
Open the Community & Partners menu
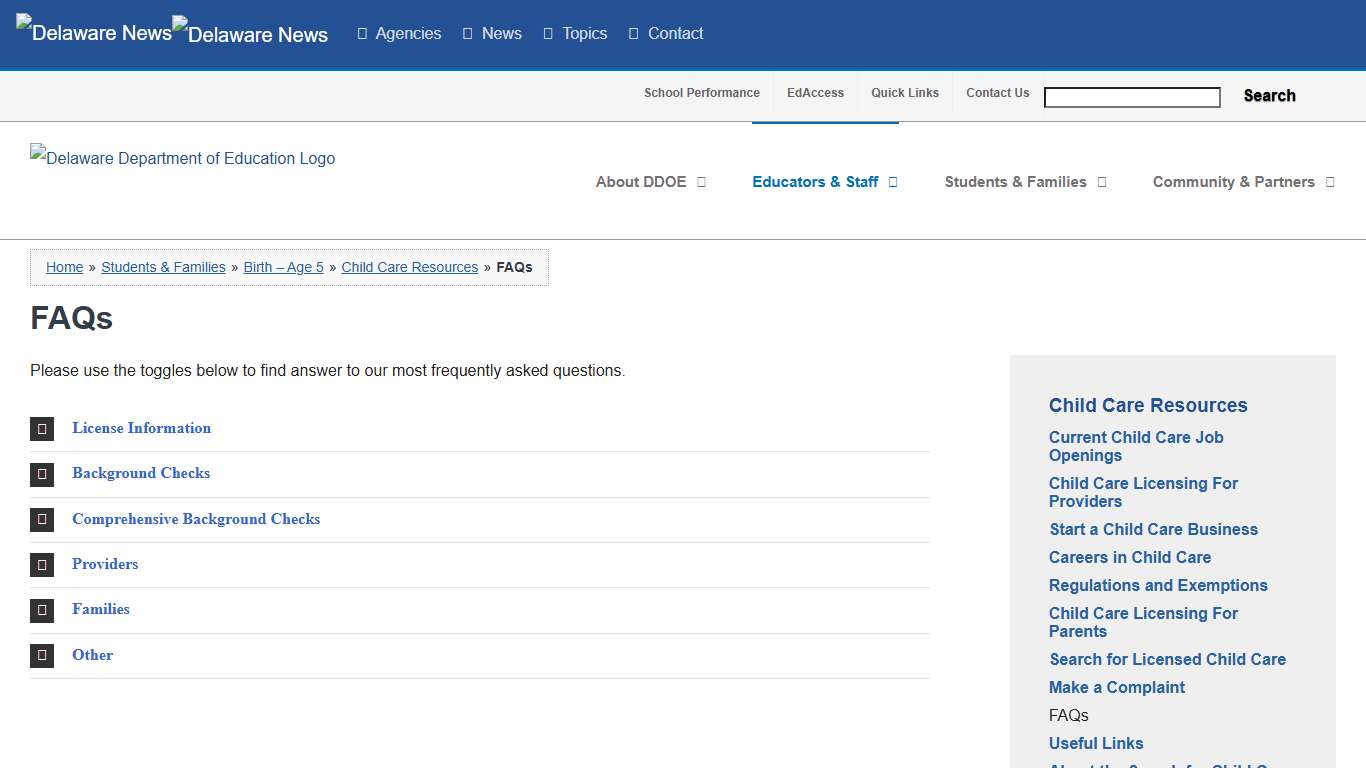(1242, 182)
